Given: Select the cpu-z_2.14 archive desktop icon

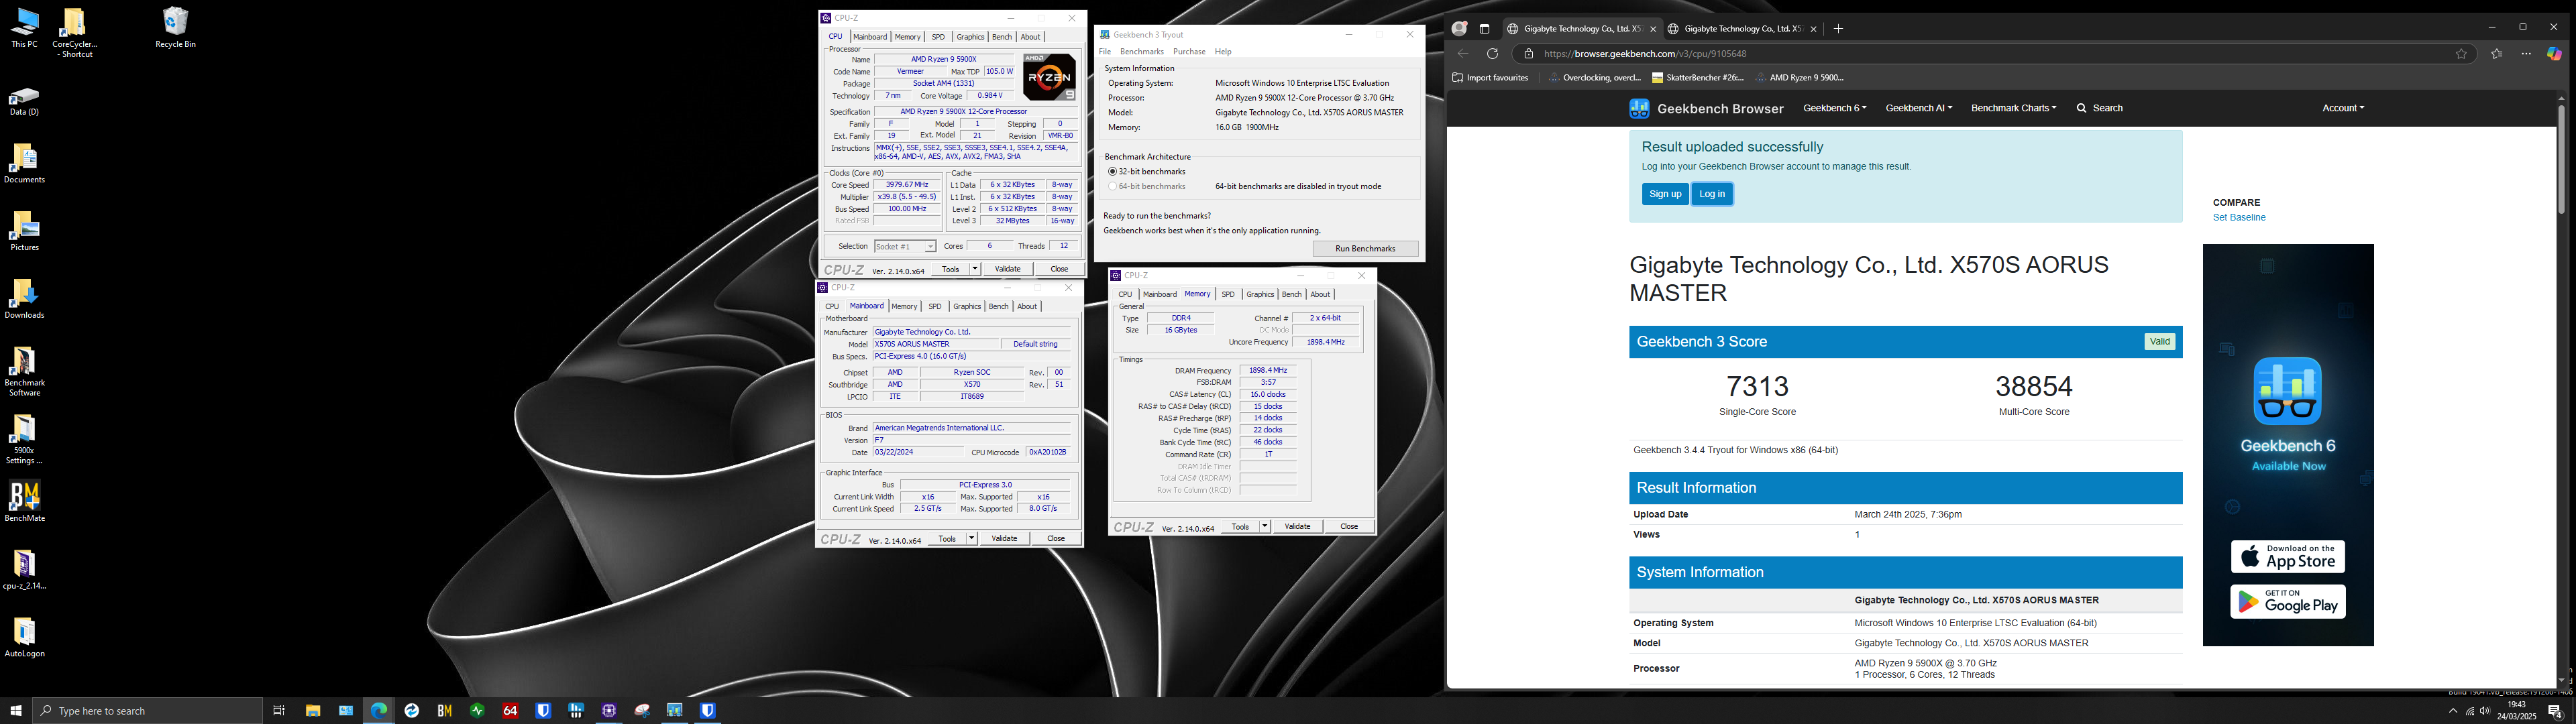Looking at the screenshot, I should pos(24,570).
